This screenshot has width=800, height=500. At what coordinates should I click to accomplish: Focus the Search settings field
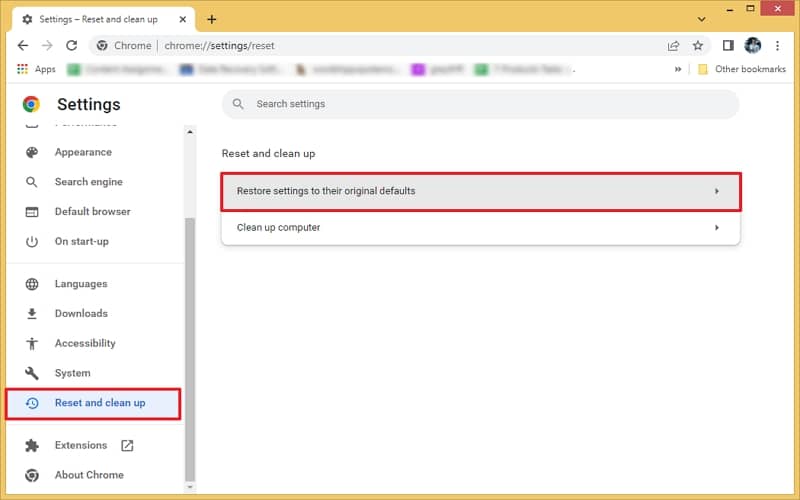(x=480, y=104)
